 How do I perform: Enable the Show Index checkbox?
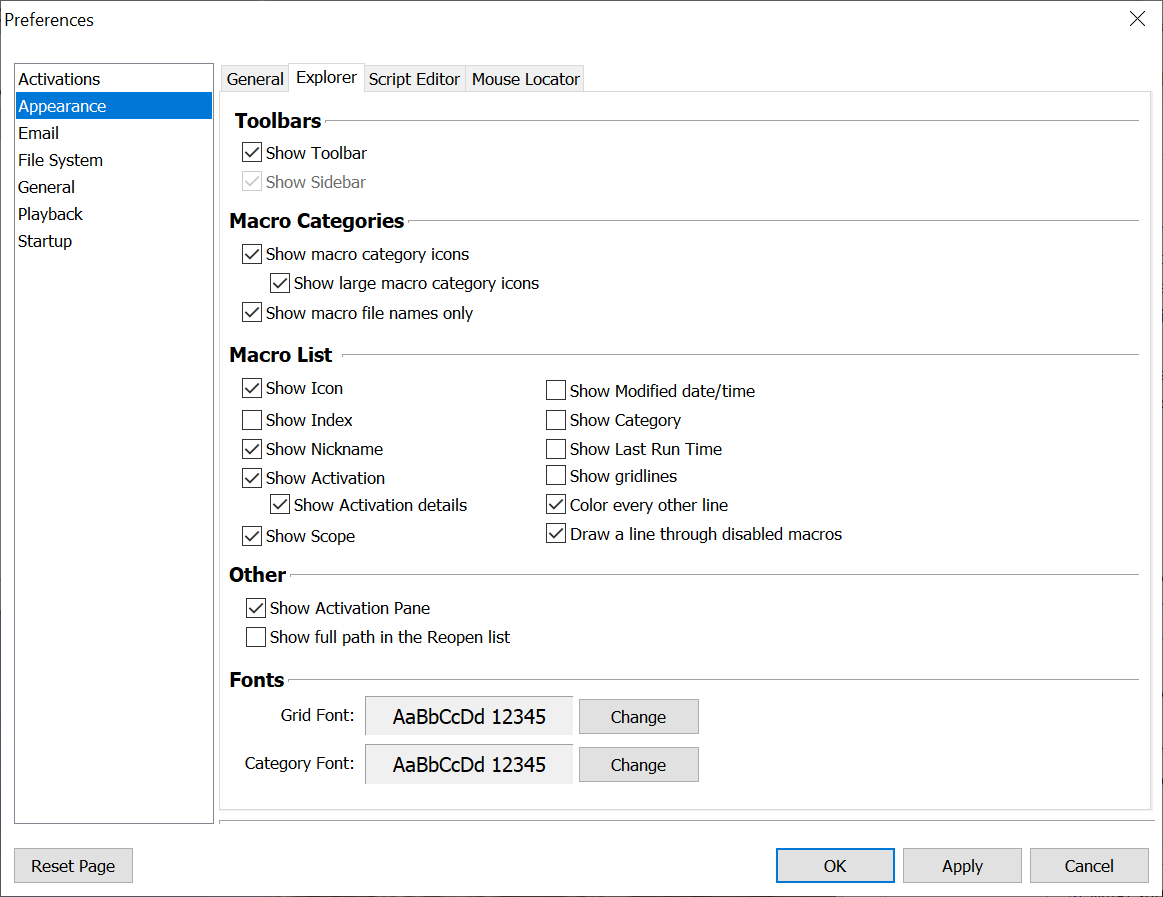252,420
